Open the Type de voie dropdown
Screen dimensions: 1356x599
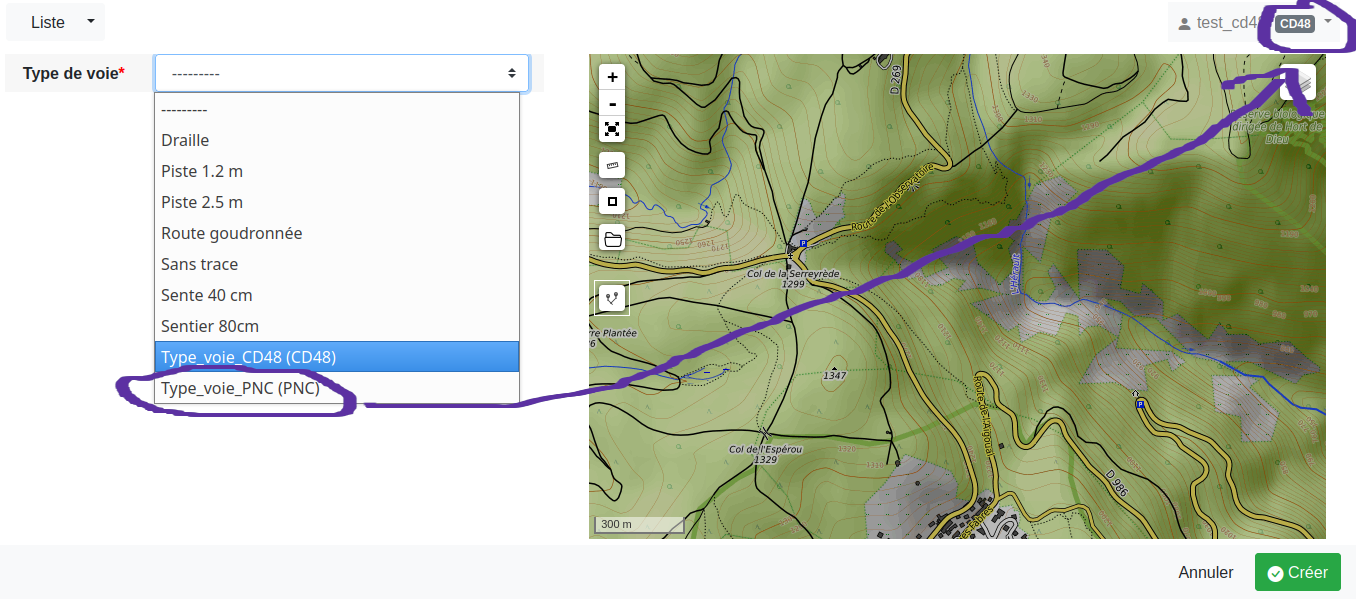(342, 73)
